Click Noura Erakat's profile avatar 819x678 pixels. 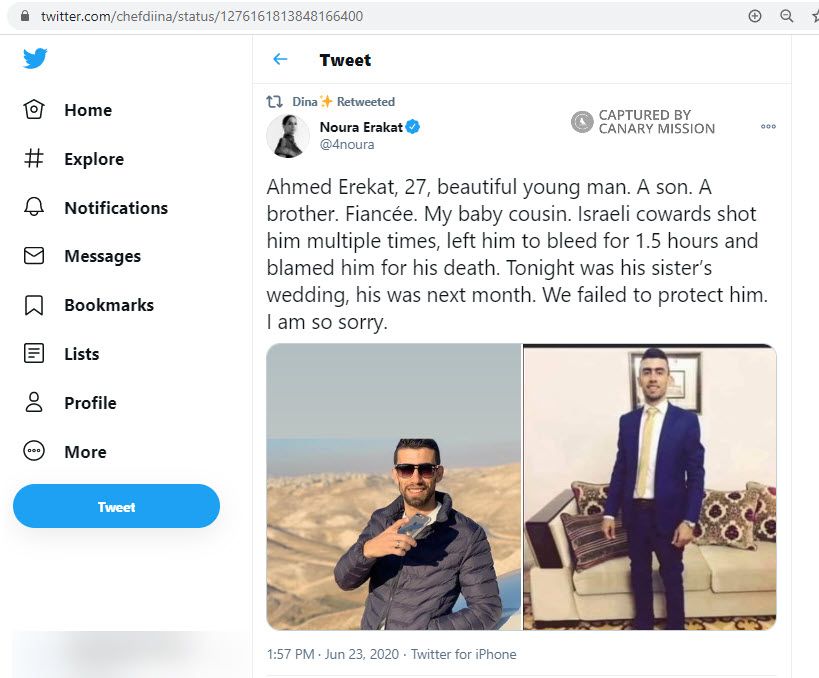coord(288,136)
